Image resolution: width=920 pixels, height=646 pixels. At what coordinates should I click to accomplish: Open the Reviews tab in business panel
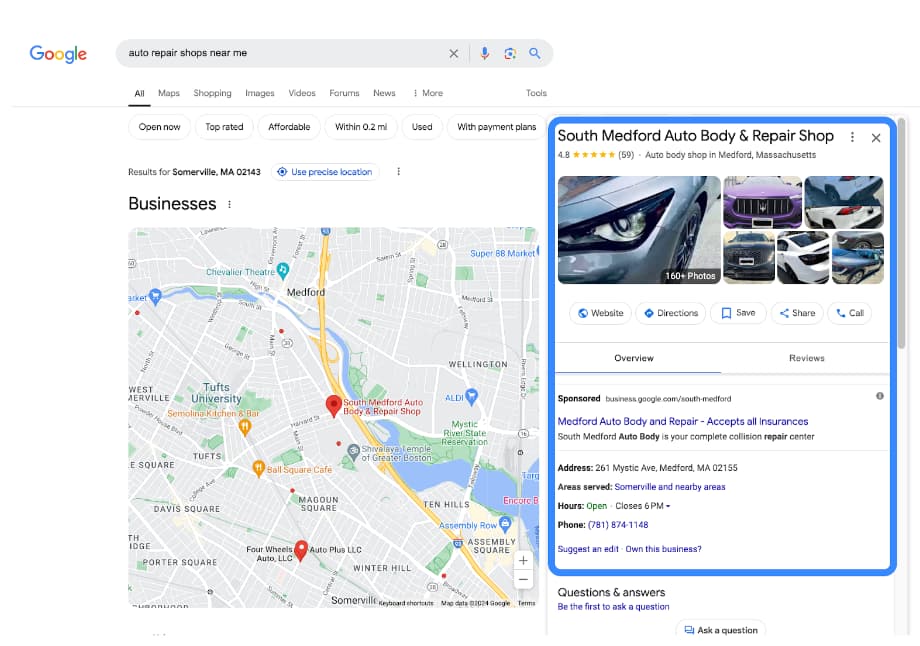point(806,358)
